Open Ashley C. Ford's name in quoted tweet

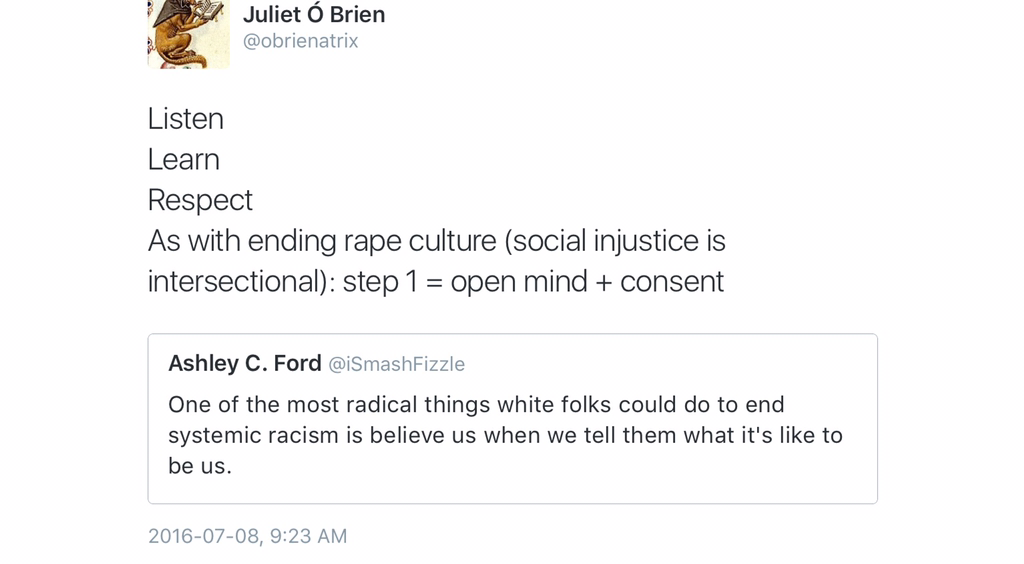pyautogui.click(x=244, y=363)
